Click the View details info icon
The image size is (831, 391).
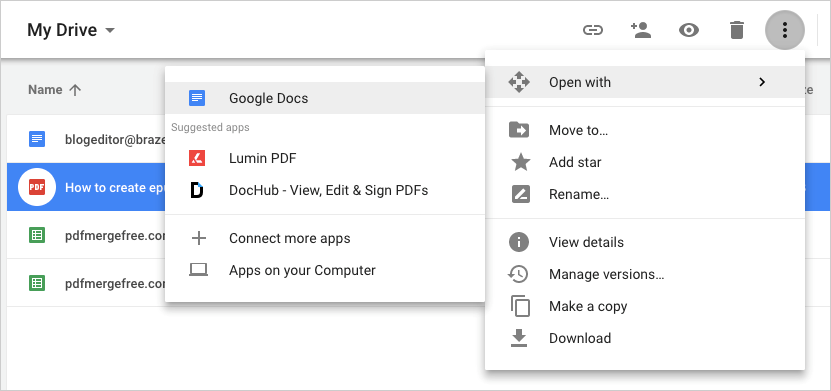tap(519, 242)
